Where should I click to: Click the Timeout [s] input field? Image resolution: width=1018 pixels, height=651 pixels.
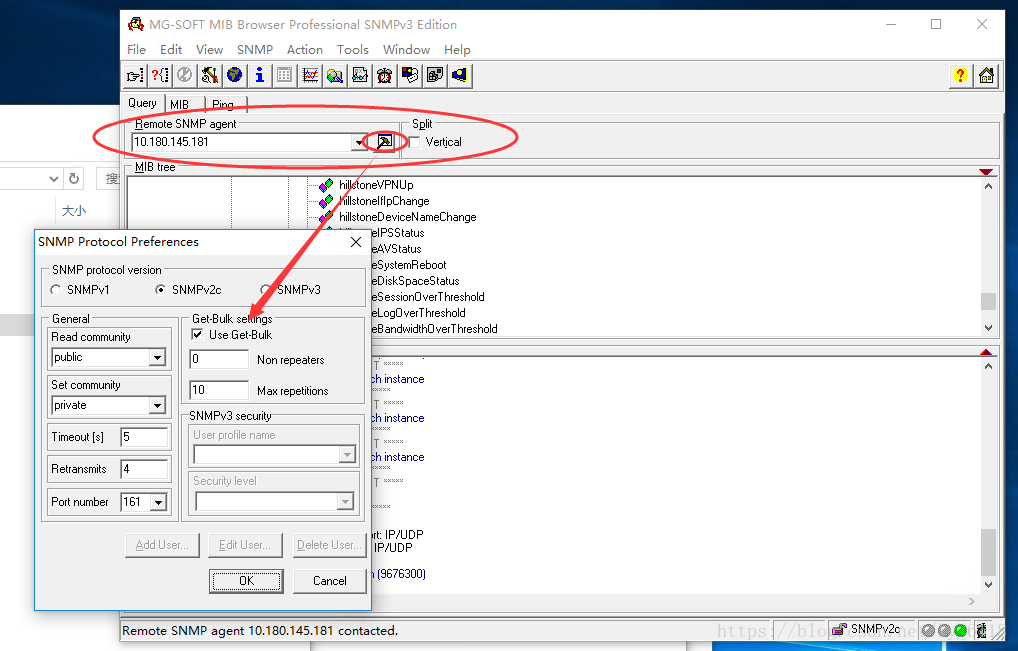coord(144,437)
